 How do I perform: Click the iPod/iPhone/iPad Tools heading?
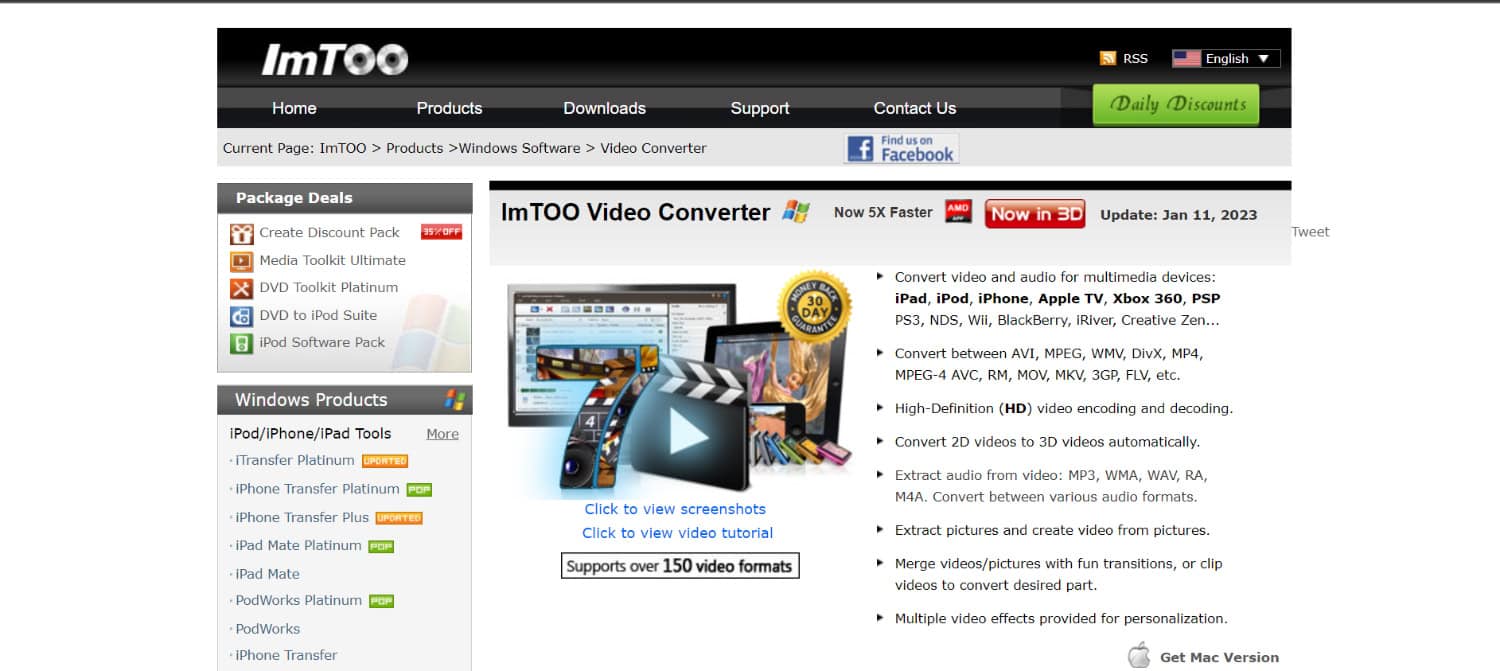(x=310, y=434)
